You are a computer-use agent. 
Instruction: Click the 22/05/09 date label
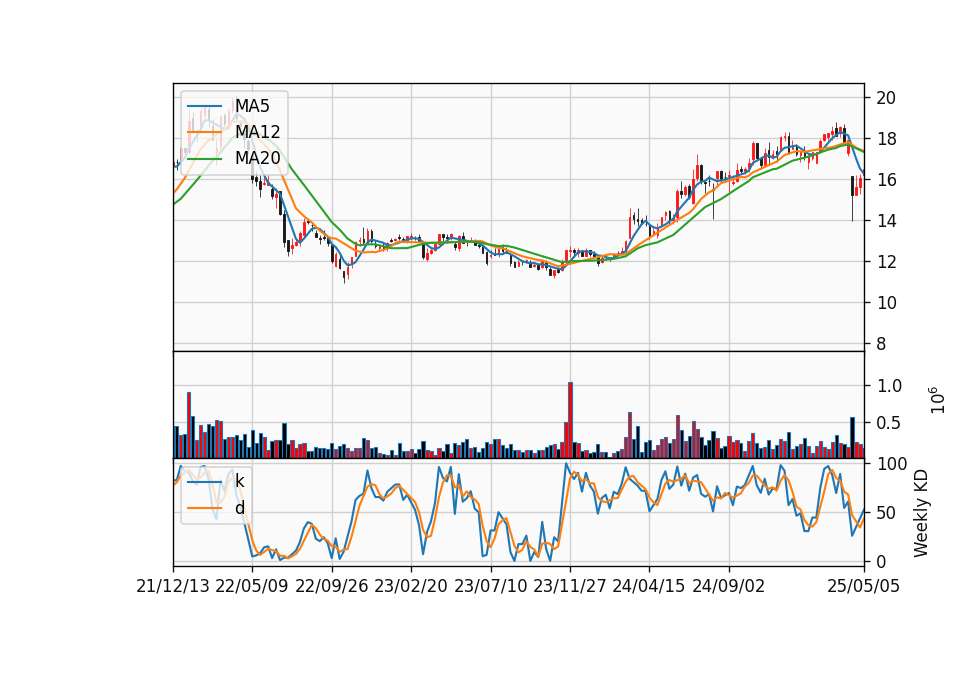pos(252,586)
